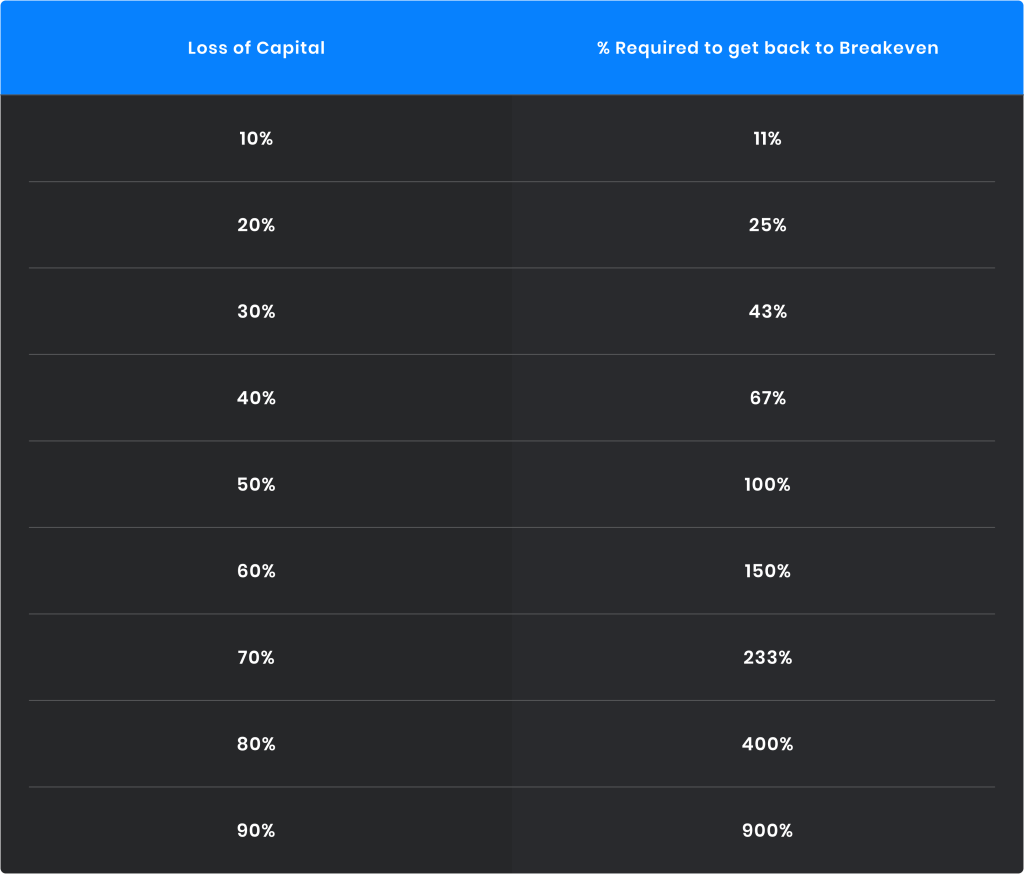Select the 43% breakeven value
The width and height of the screenshot is (1024, 874).
coord(767,312)
